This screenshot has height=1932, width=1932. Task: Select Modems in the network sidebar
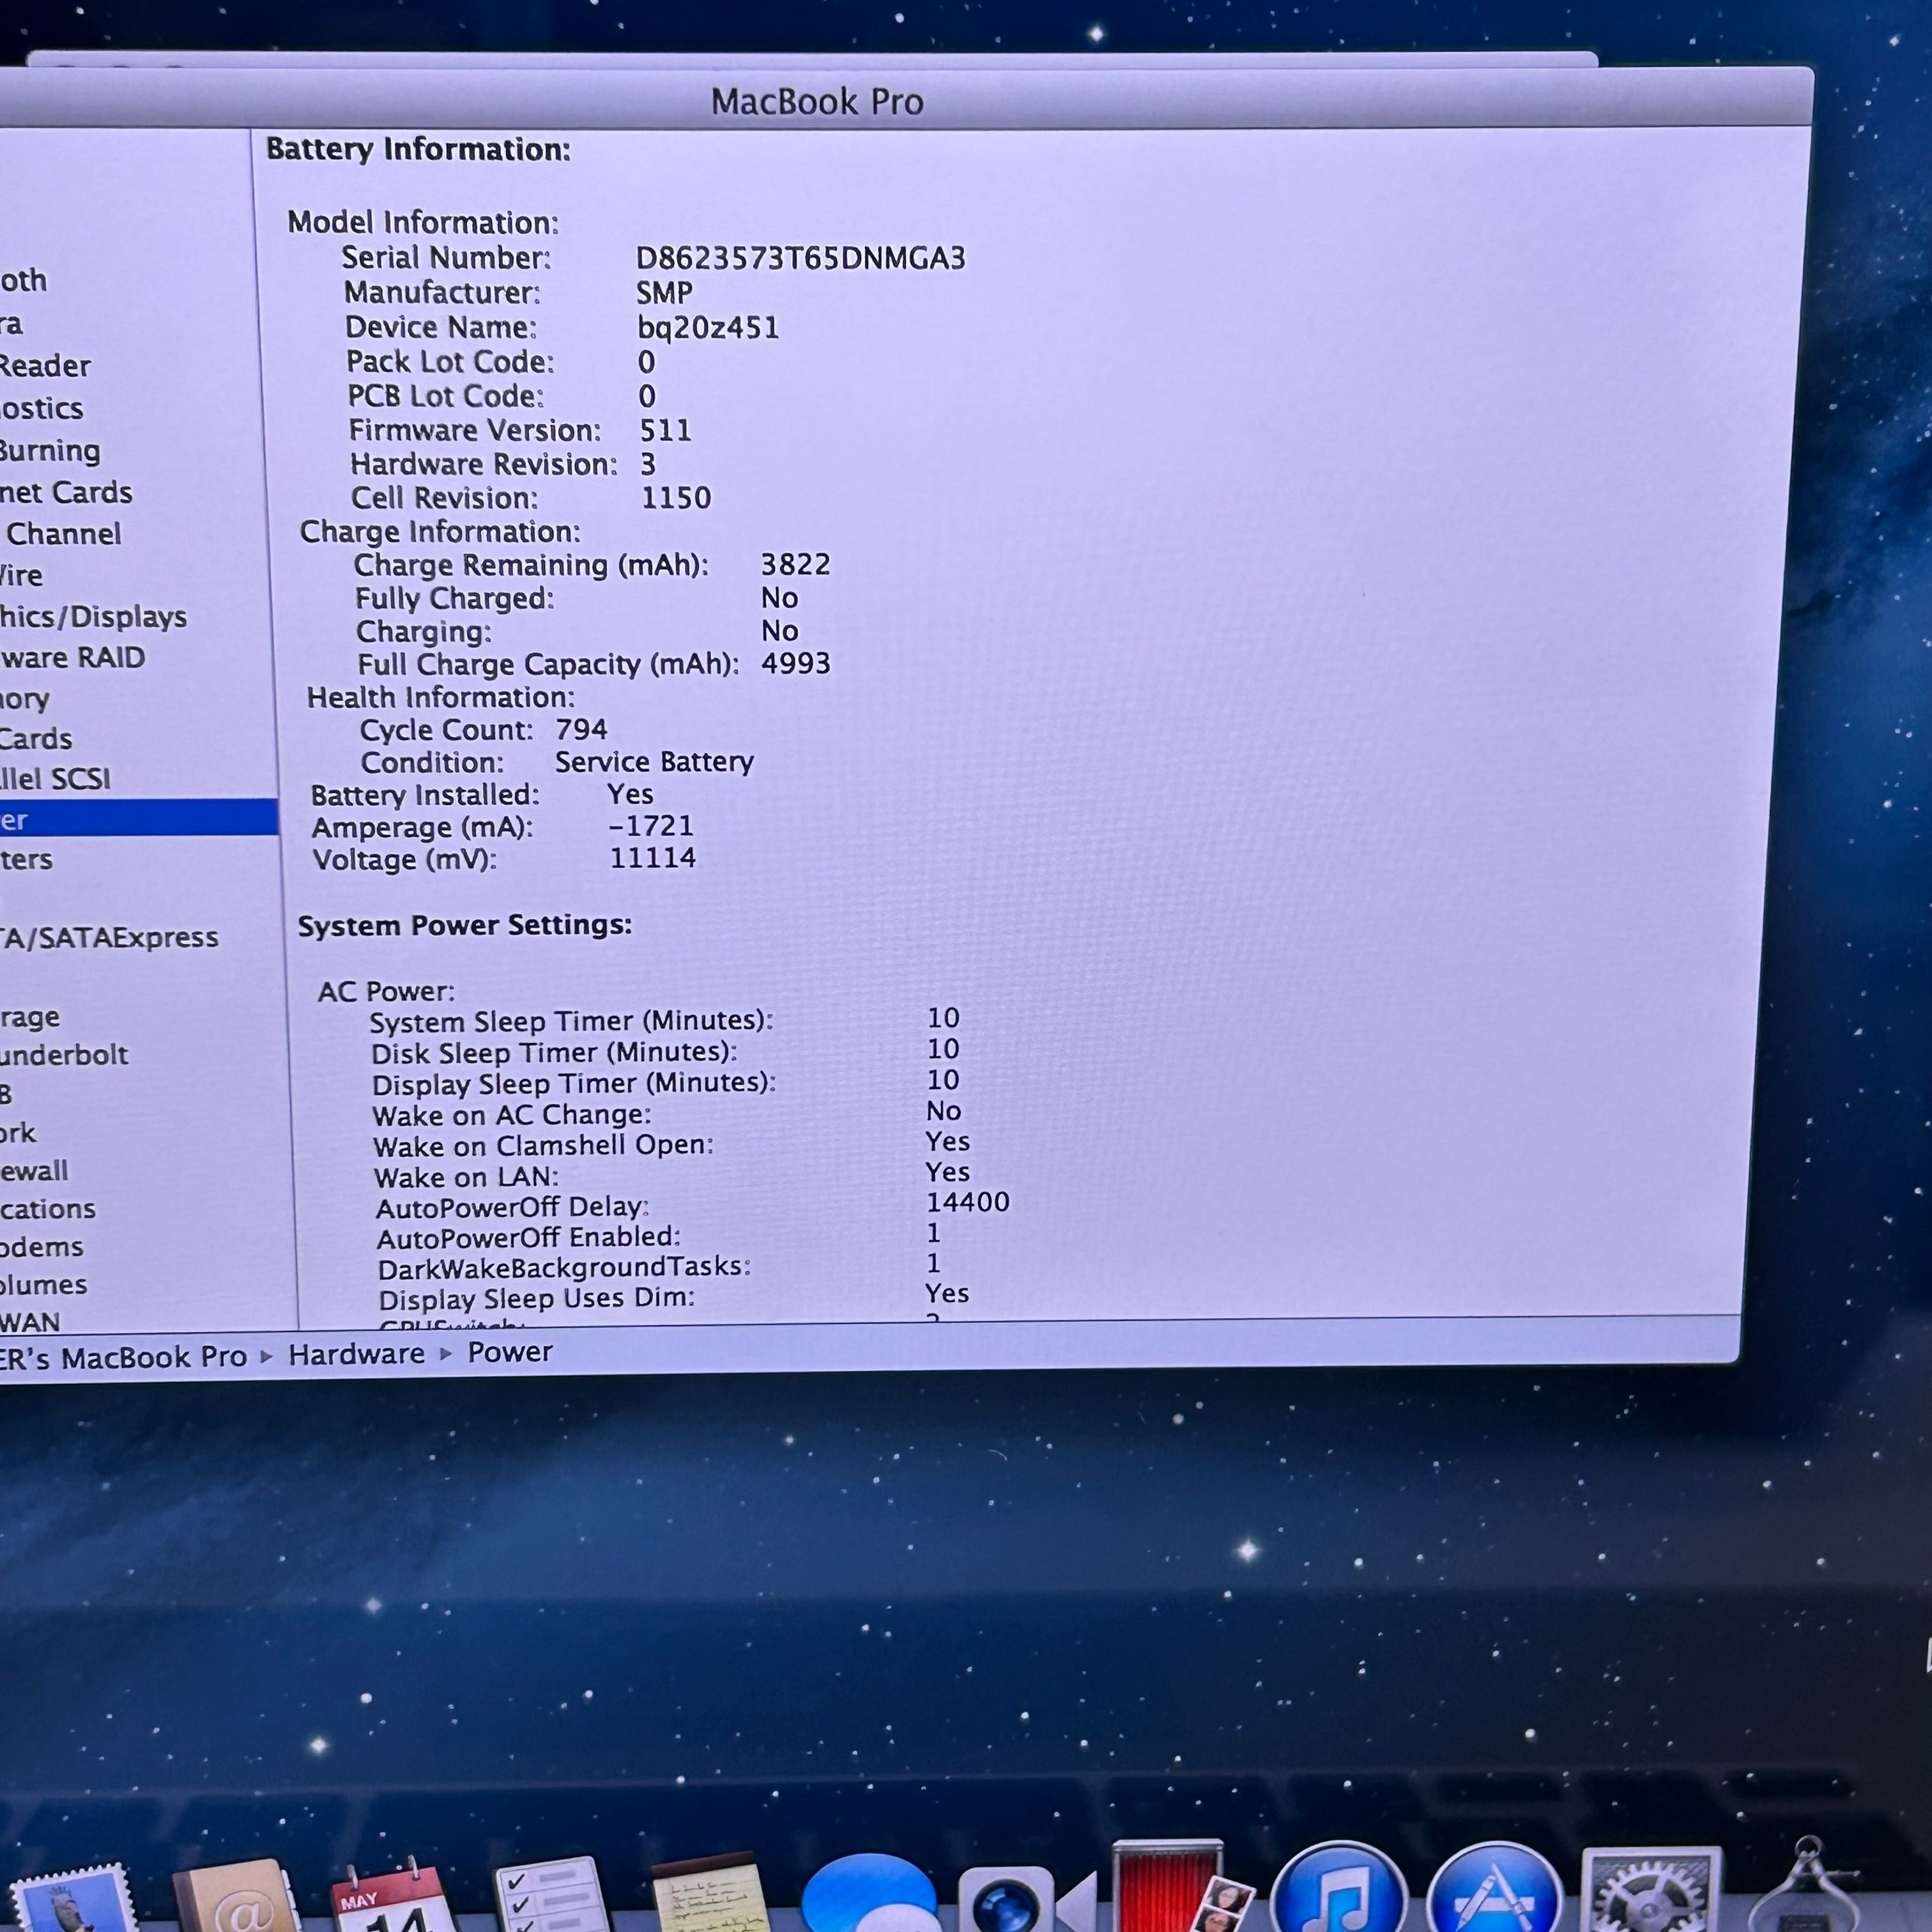coord(41,1248)
